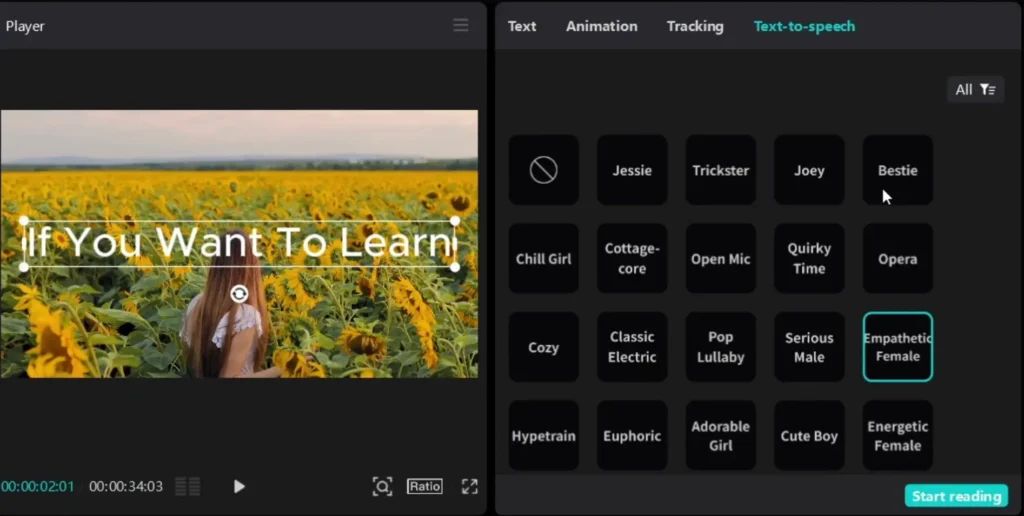This screenshot has height=516, width=1024.
Task: Switch to the Tracking tab
Action: 695,26
